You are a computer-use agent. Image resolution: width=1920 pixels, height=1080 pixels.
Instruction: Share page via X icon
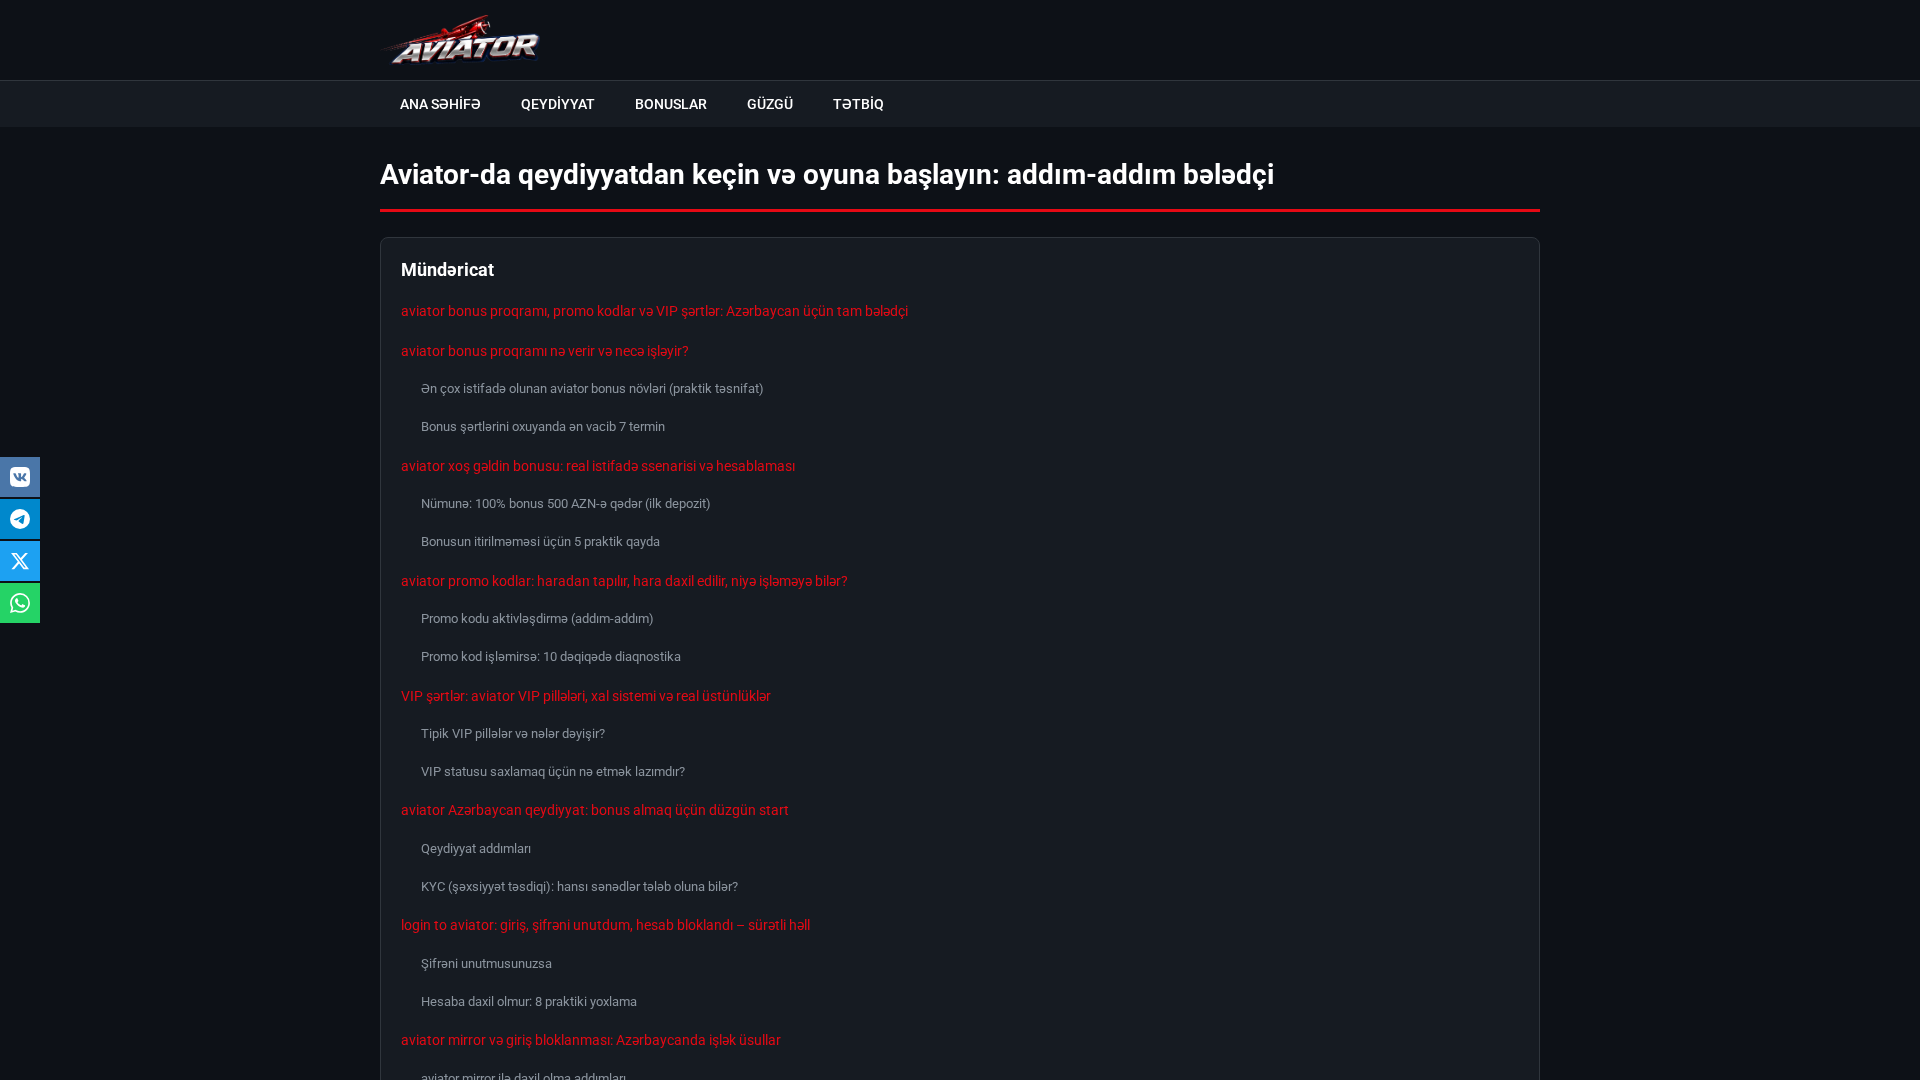pos(20,561)
